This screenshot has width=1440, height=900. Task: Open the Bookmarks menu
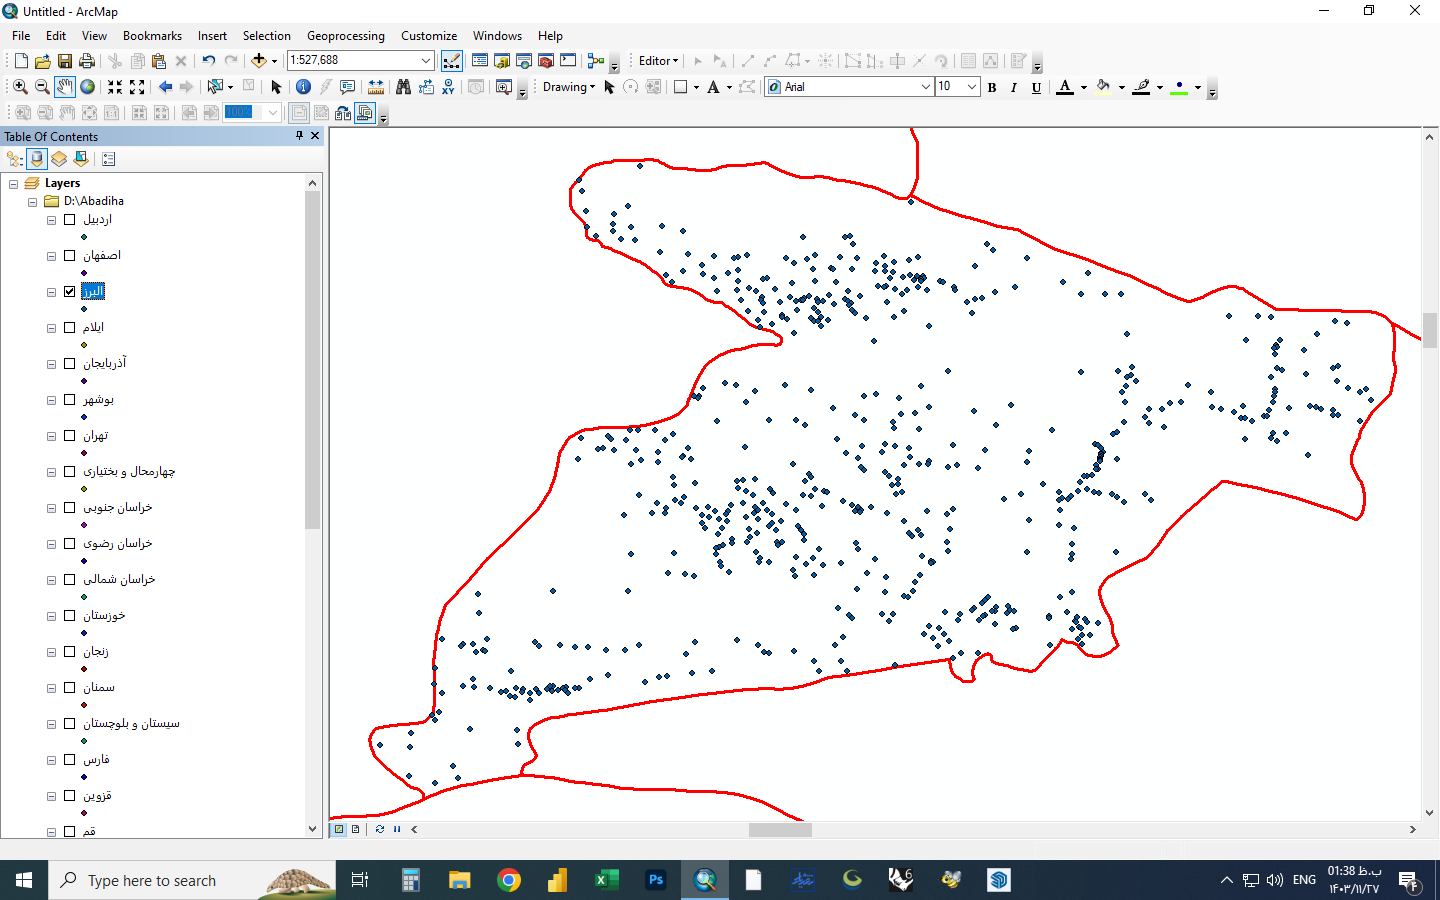152,35
